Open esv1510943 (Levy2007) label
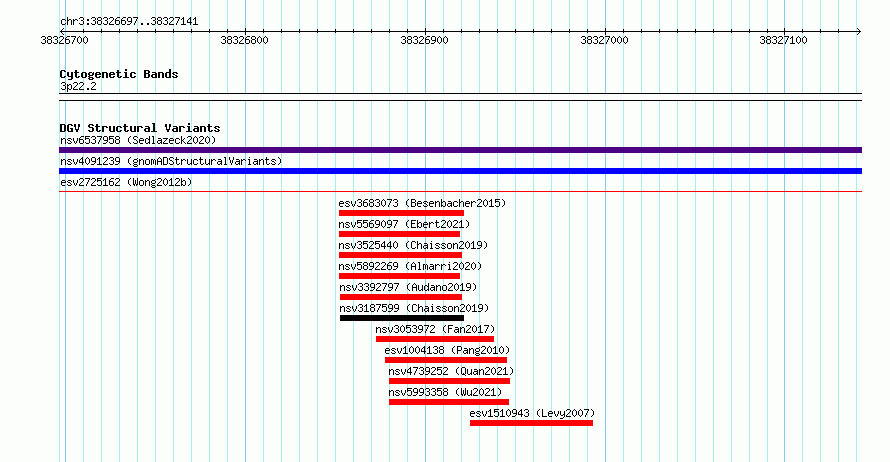Screen dimensions: 890x462 click(x=532, y=413)
